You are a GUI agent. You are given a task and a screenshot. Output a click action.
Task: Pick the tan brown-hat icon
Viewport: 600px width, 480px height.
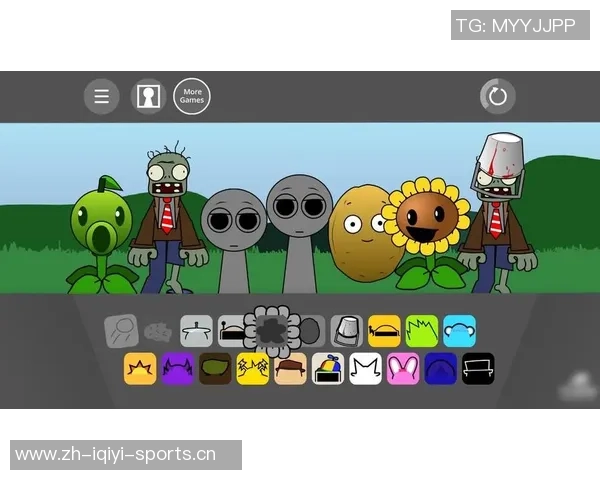(x=290, y=369)
